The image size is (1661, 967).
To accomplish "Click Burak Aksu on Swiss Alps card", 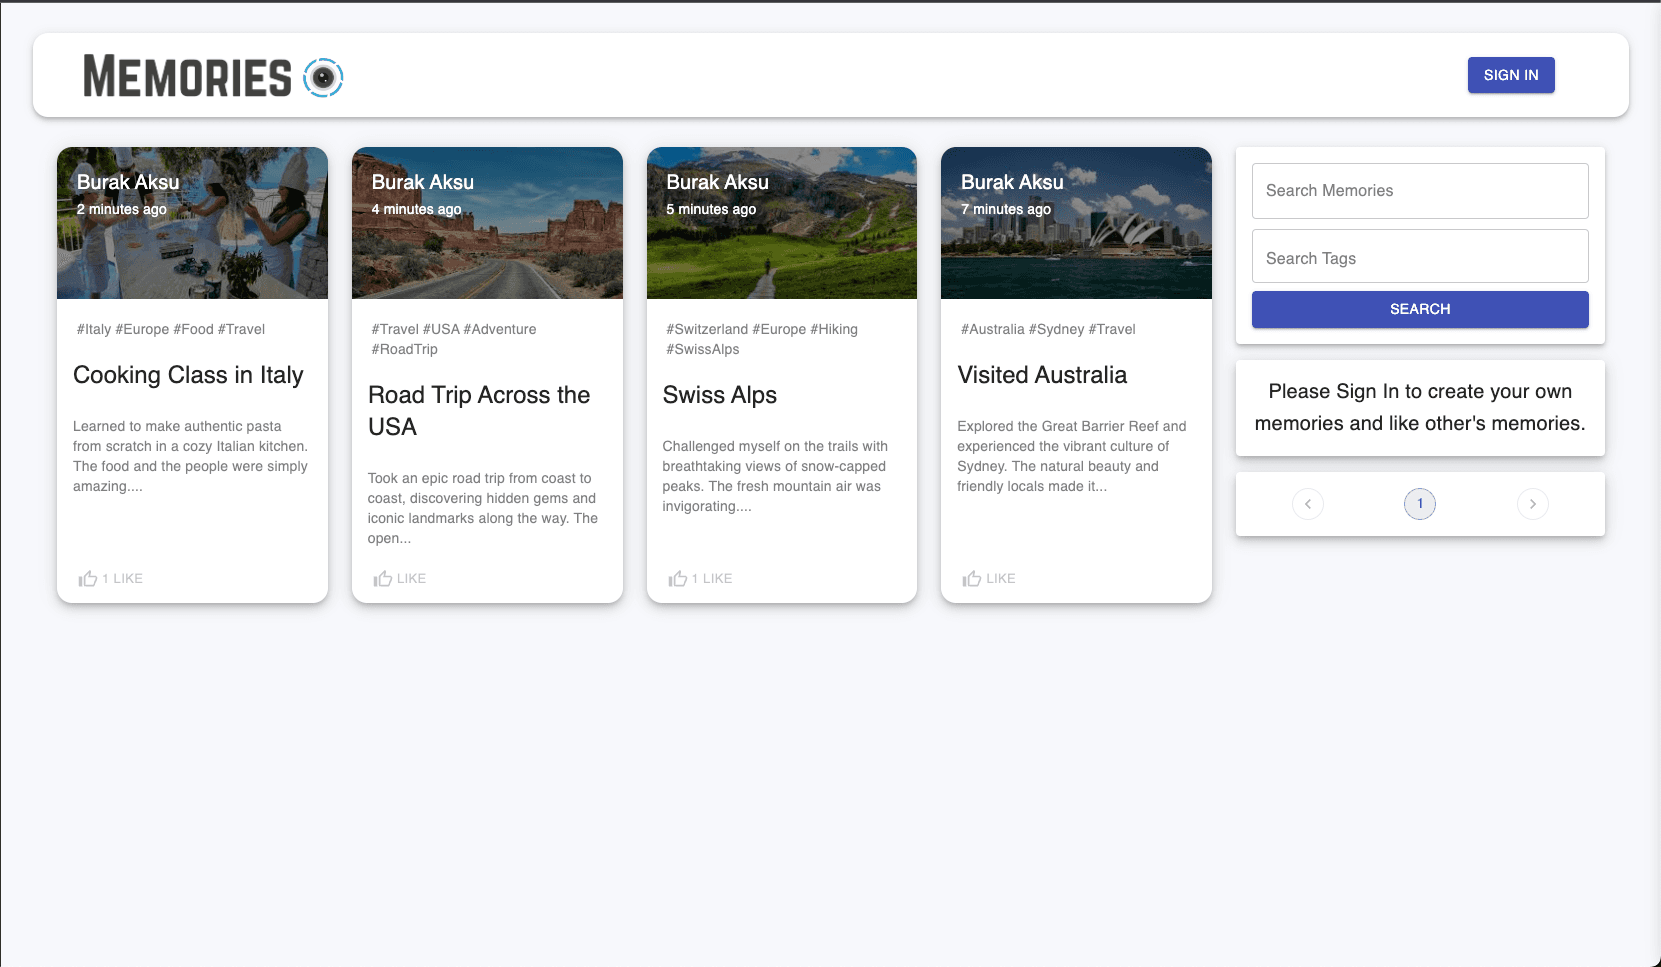I will [x=717, y=182].
